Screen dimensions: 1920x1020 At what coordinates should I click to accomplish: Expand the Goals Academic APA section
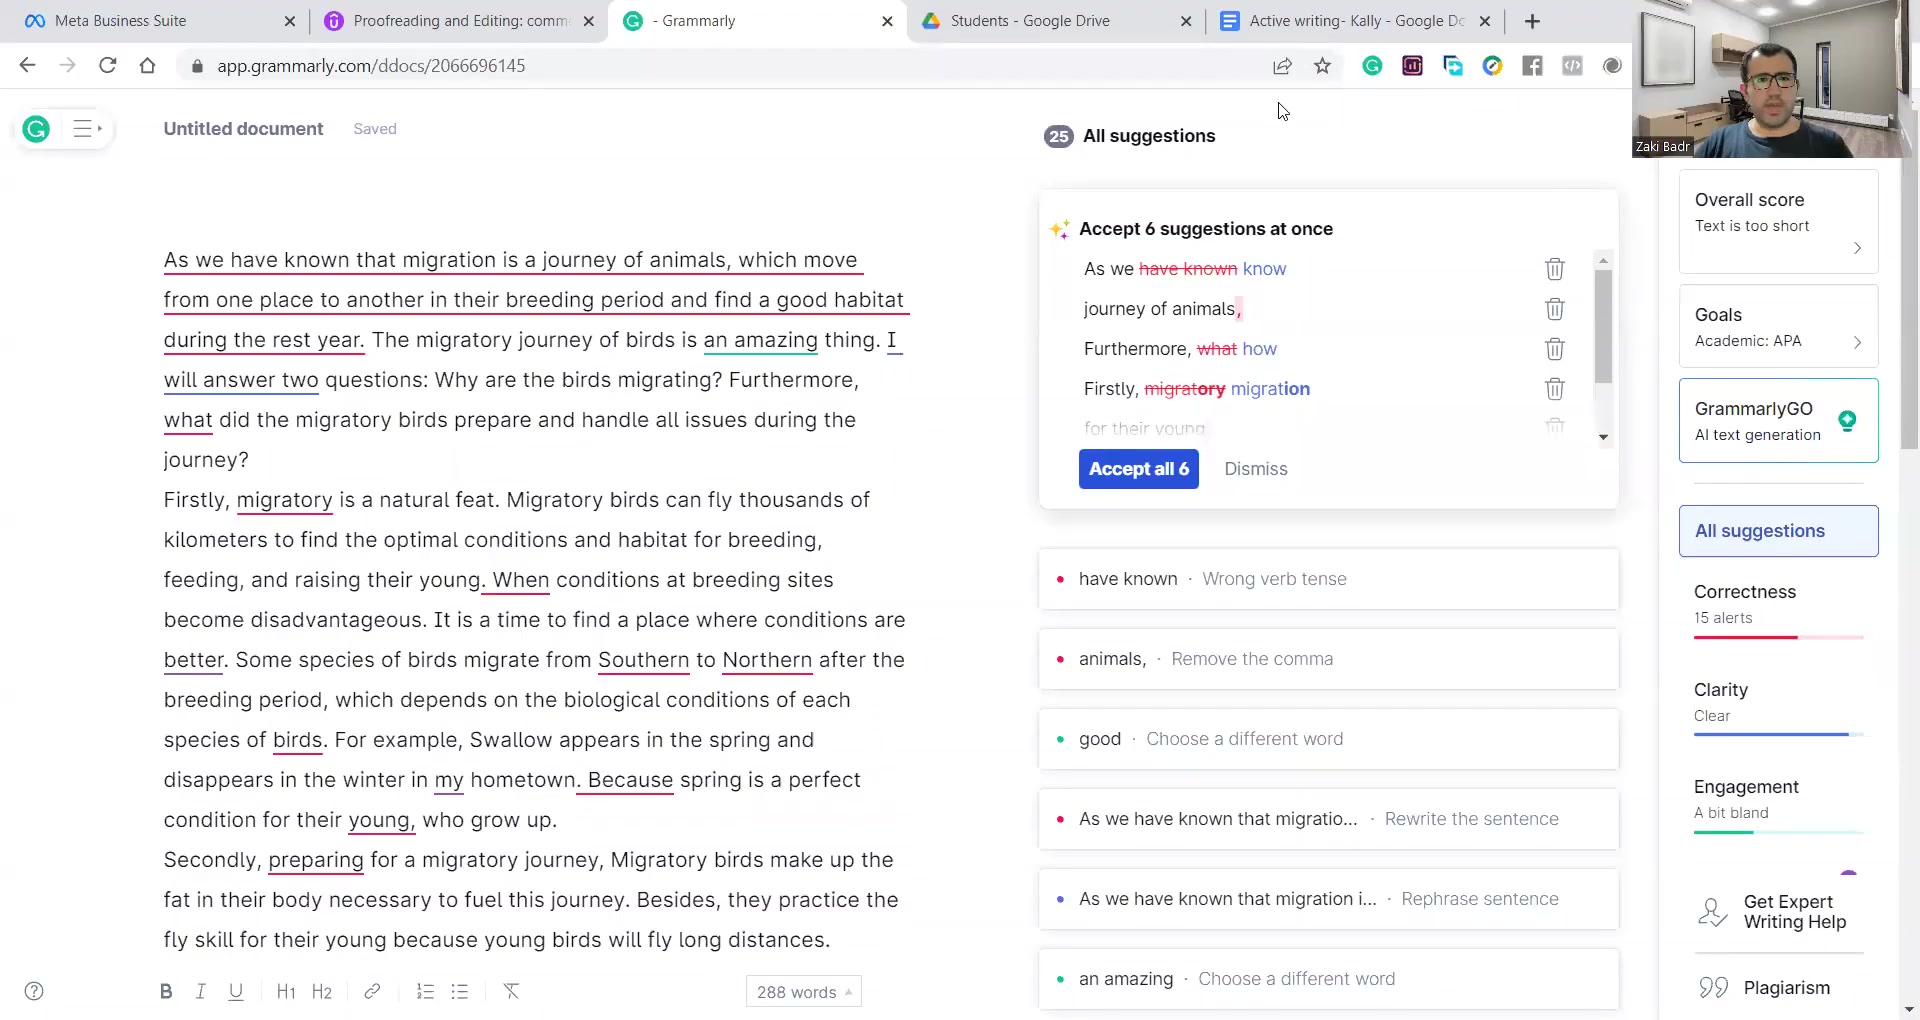(x=1778, y=327)
